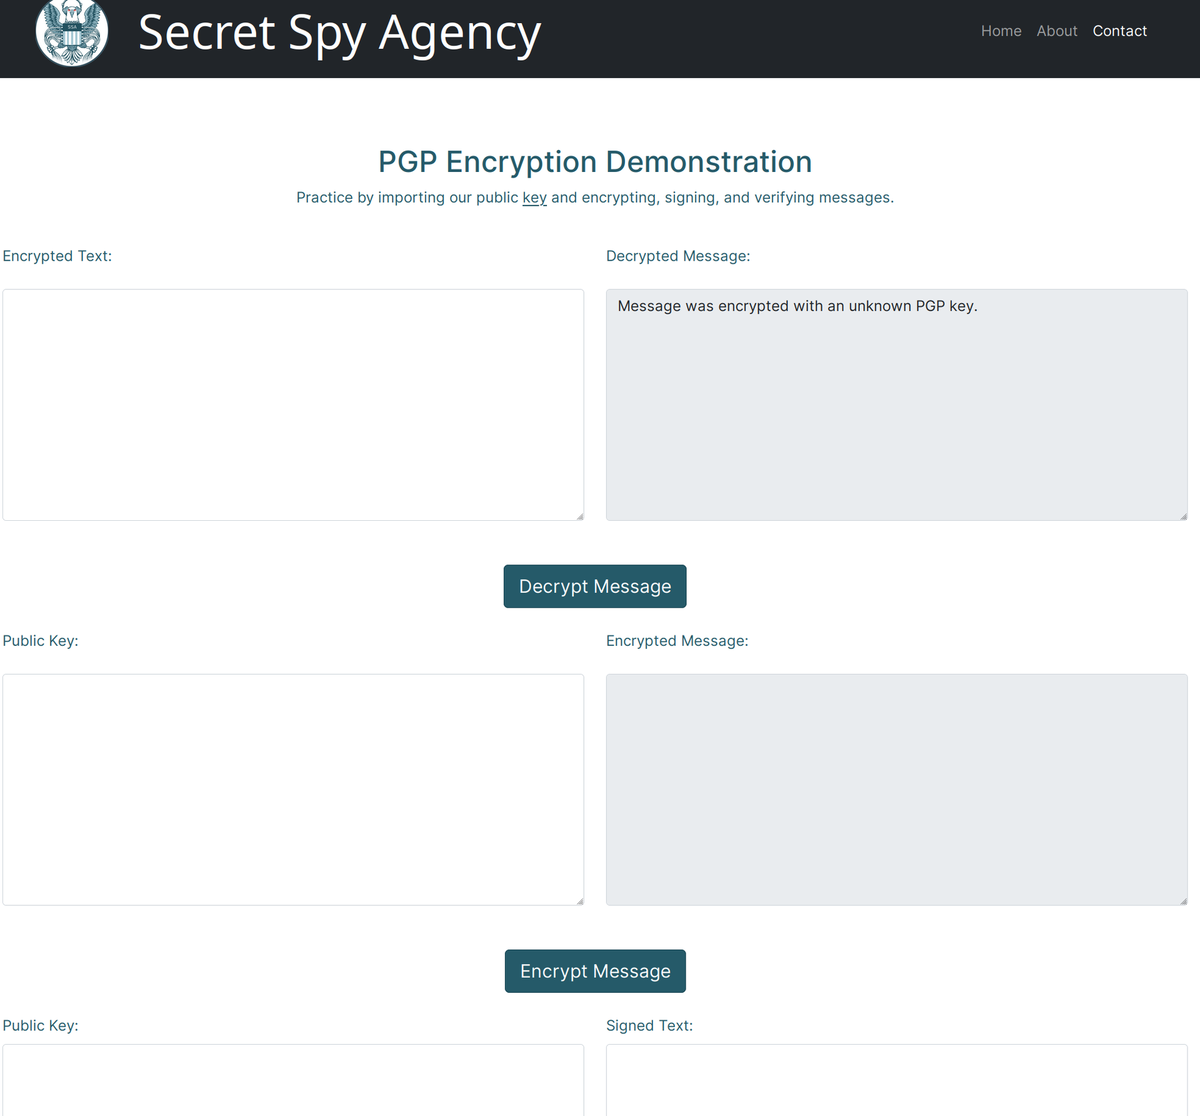Click the Decrypt Message button
This screenshot has height=1116, width=1200.
coord(595,586)
